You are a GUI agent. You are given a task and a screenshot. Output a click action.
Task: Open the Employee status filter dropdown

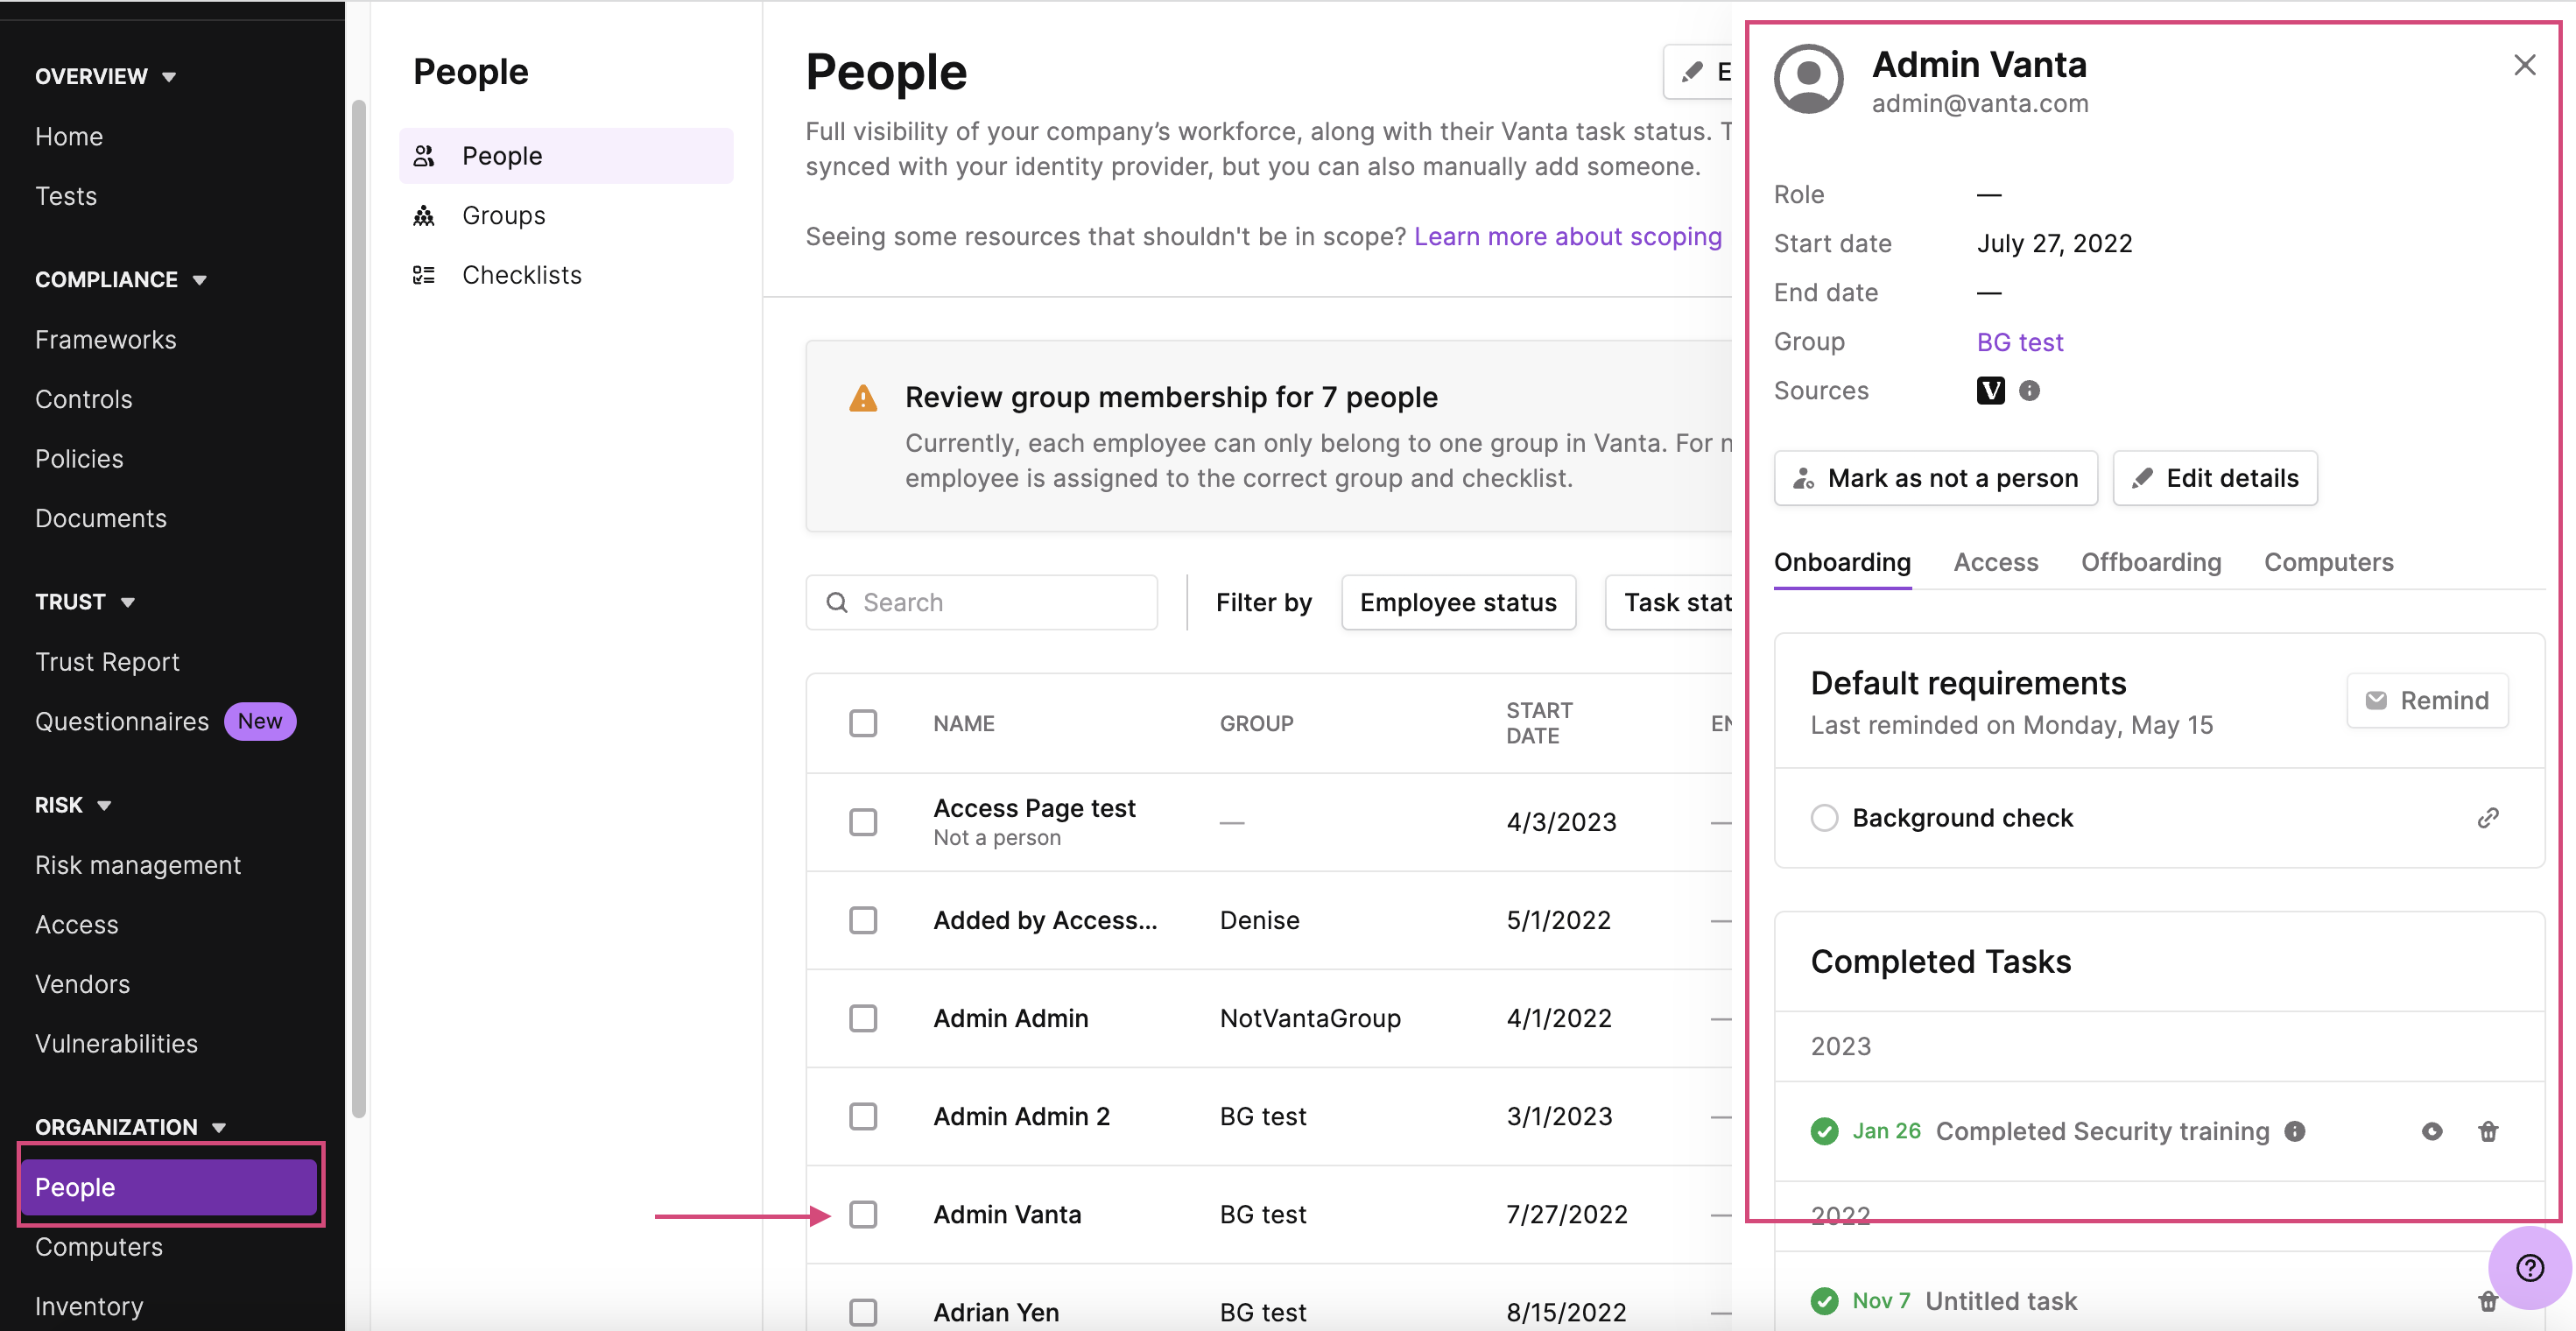(x=1458, y=602)
